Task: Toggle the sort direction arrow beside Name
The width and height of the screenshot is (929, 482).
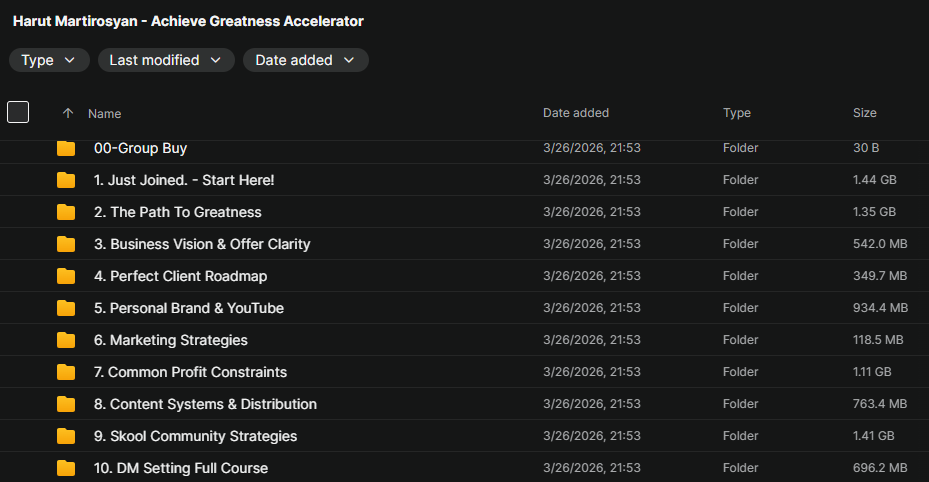Action: coord(68,113)
